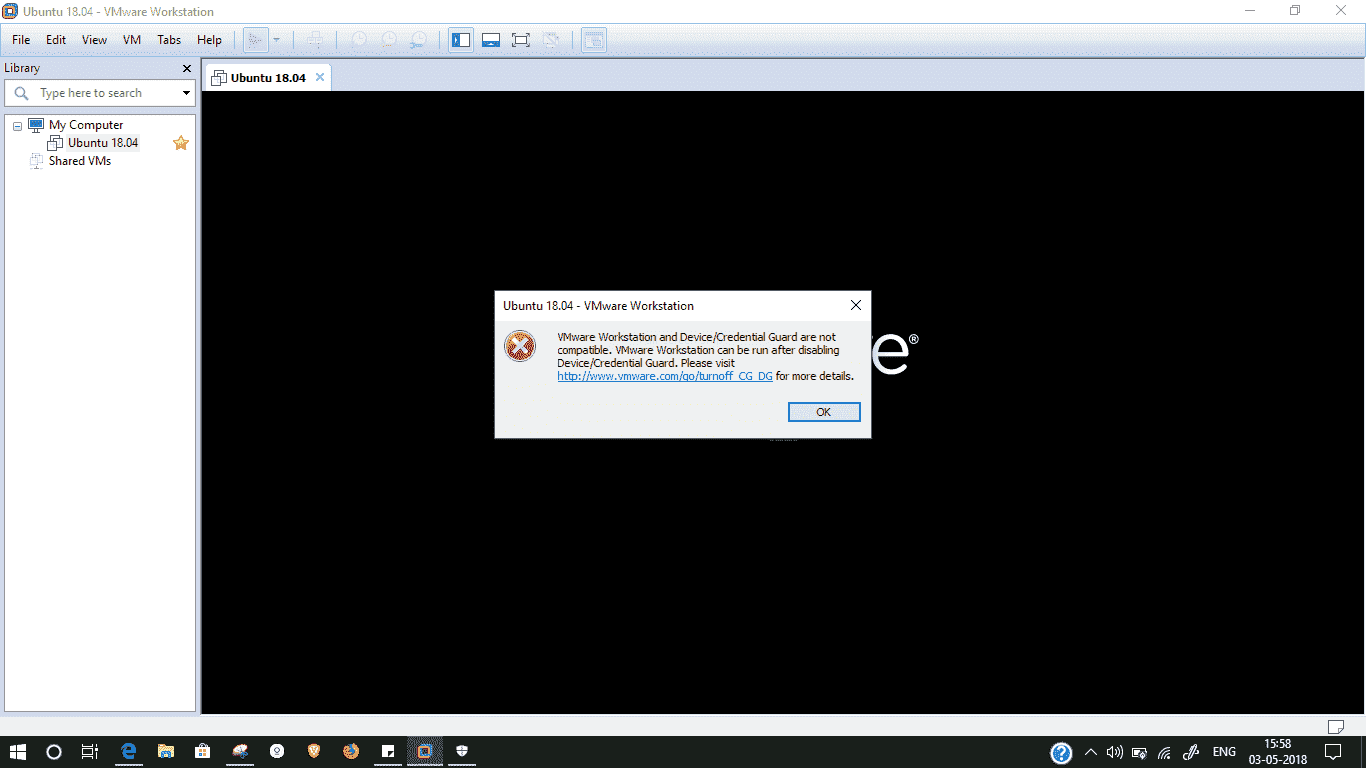
Task: Click the Library search field
Action: [100, 93]
